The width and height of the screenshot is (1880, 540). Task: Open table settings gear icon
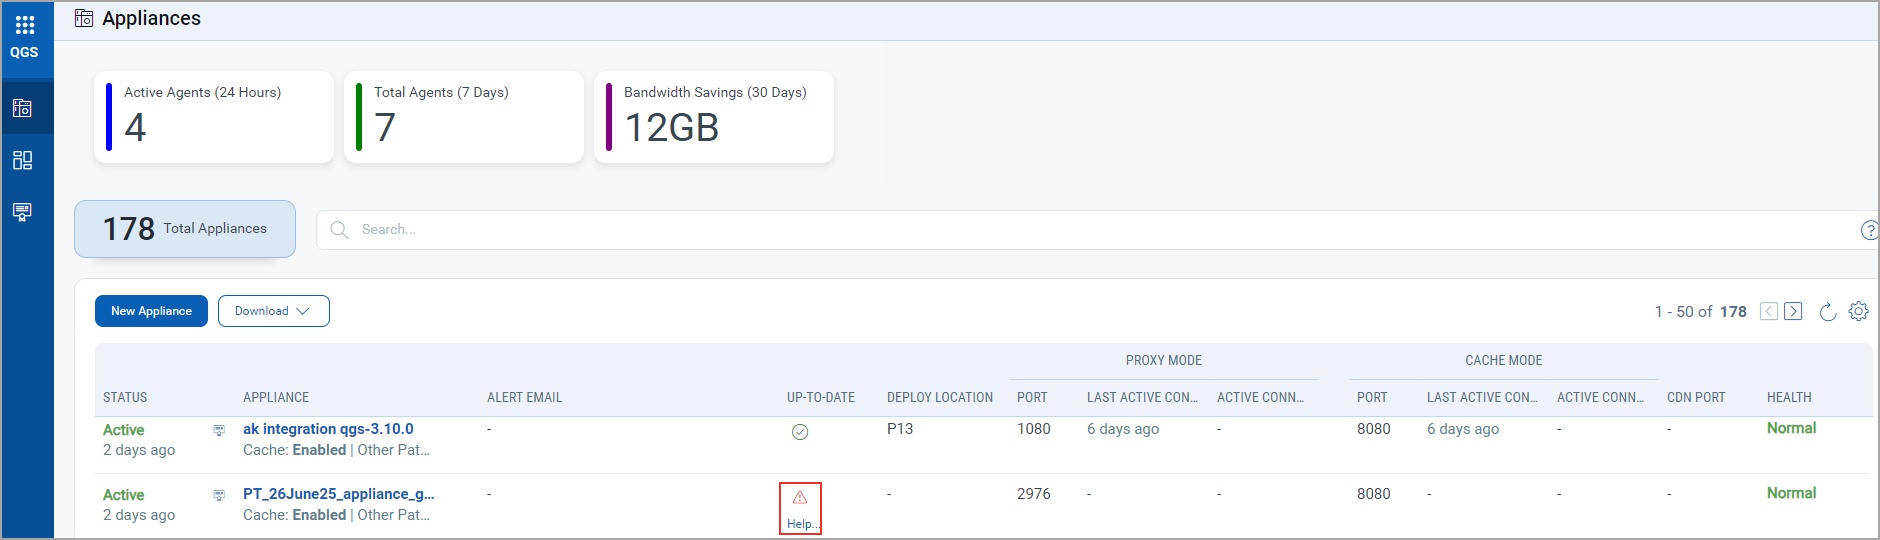click(x=1858, y=311)
